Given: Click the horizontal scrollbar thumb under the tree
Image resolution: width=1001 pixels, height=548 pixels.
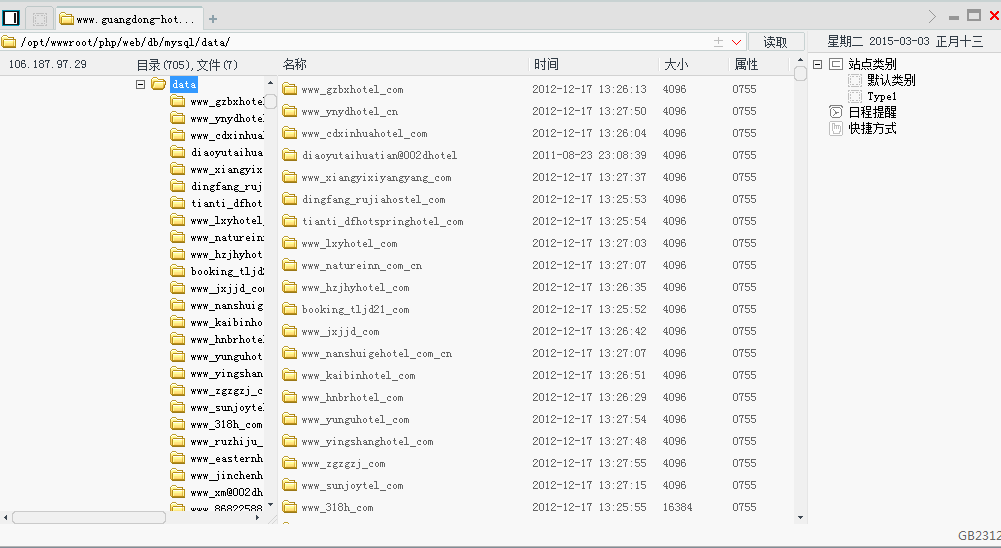Looking at the screenshot, I should (89, 517).
